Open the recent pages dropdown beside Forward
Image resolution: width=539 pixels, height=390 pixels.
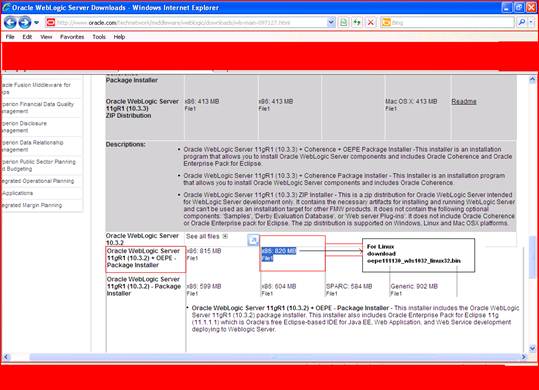[x=36, y=23]
